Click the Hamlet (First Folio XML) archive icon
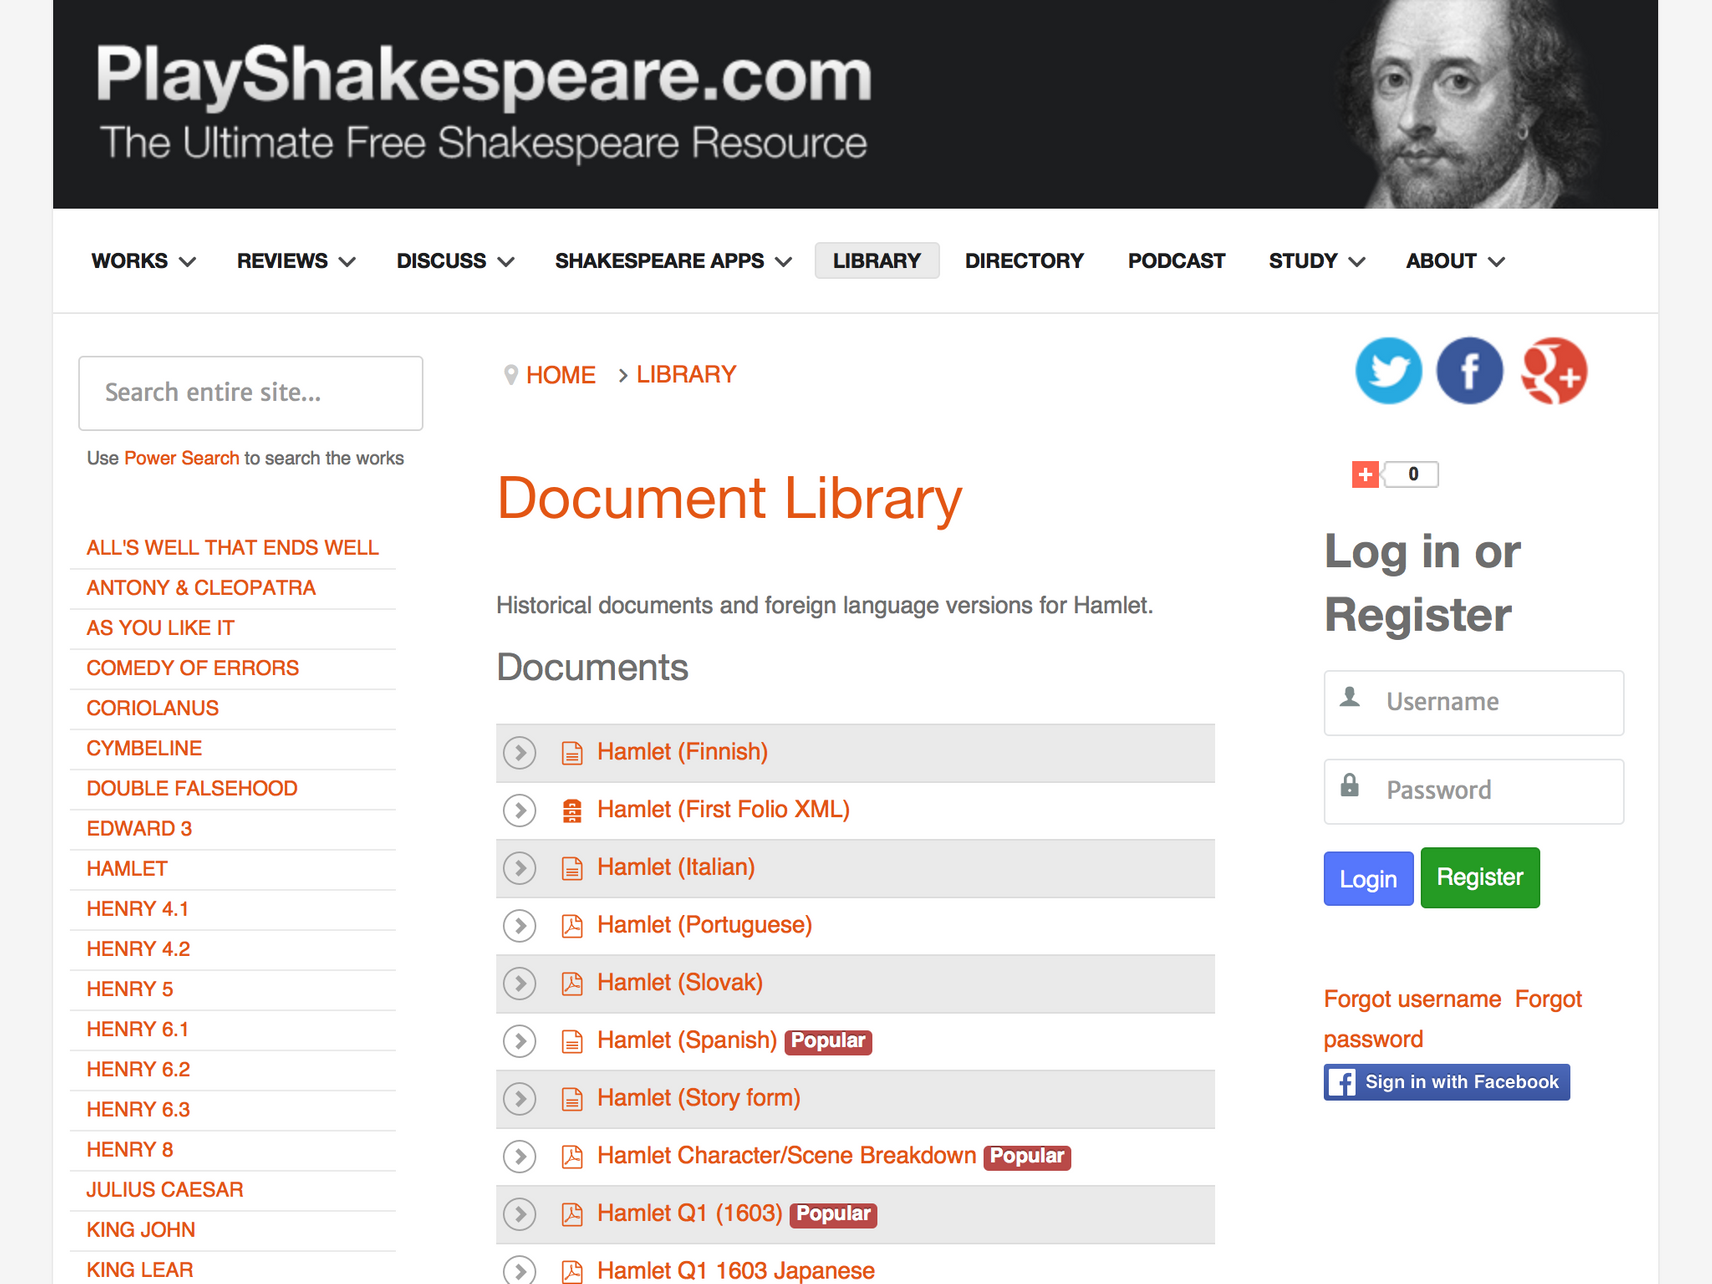Viewport: 1712px width, 1284px height. coord(572,811)
